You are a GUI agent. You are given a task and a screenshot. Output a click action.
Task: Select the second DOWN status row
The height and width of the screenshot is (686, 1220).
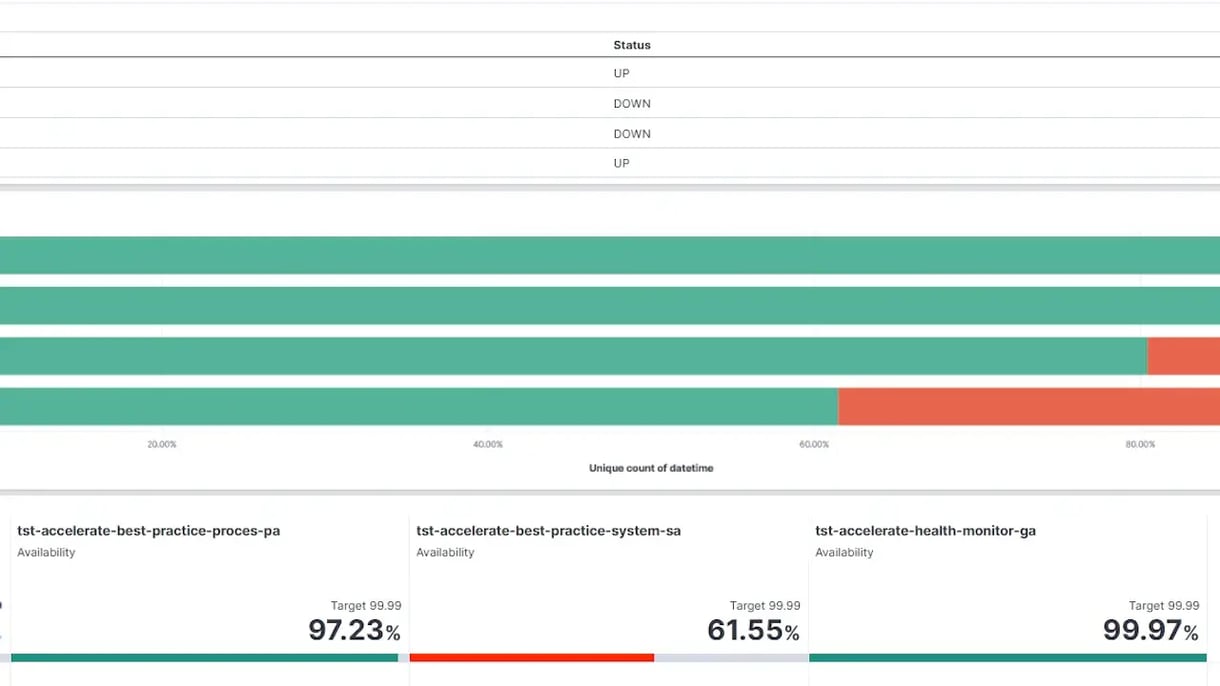632,133
